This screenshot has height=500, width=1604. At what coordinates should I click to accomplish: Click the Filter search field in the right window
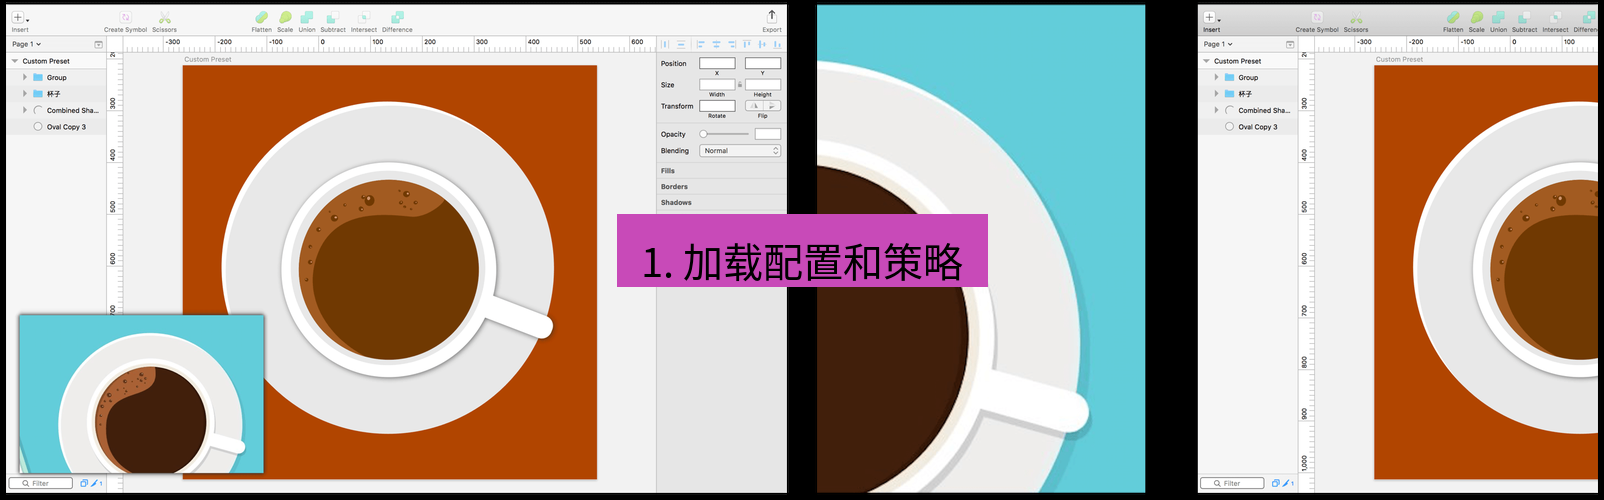click(1234, 483)
